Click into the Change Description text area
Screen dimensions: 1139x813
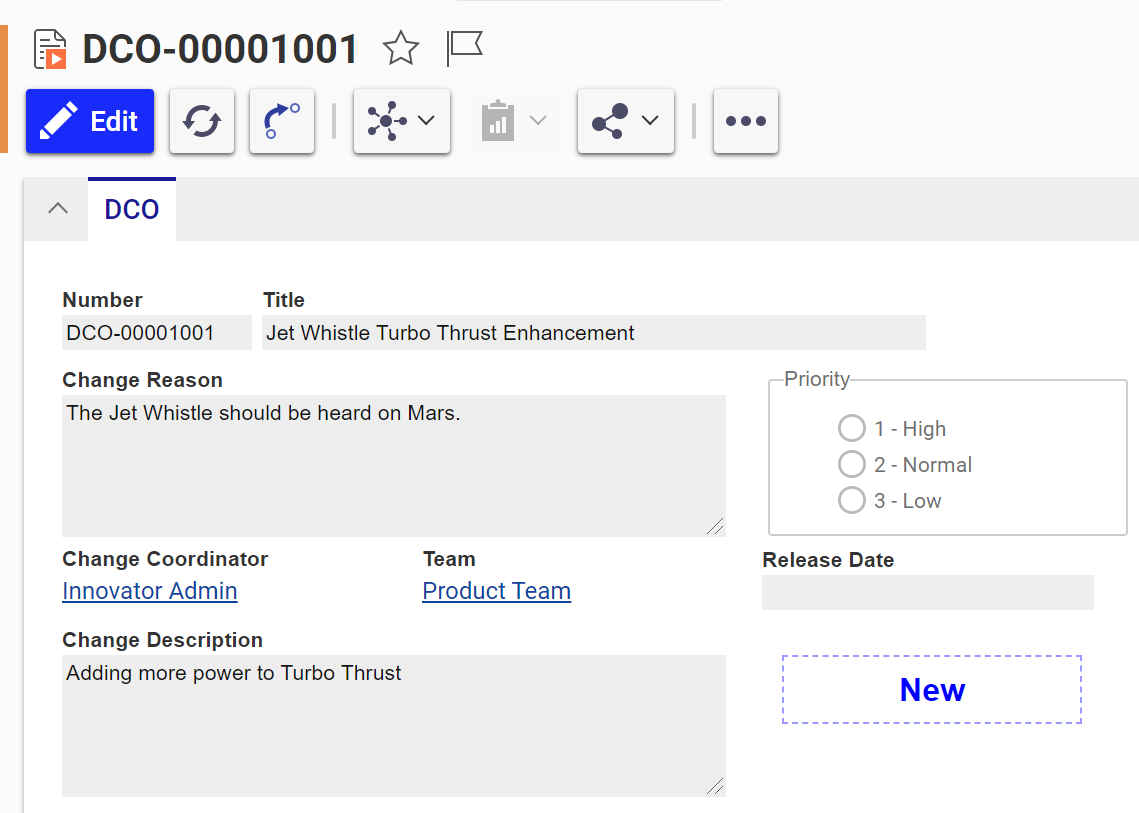[394, 726]
